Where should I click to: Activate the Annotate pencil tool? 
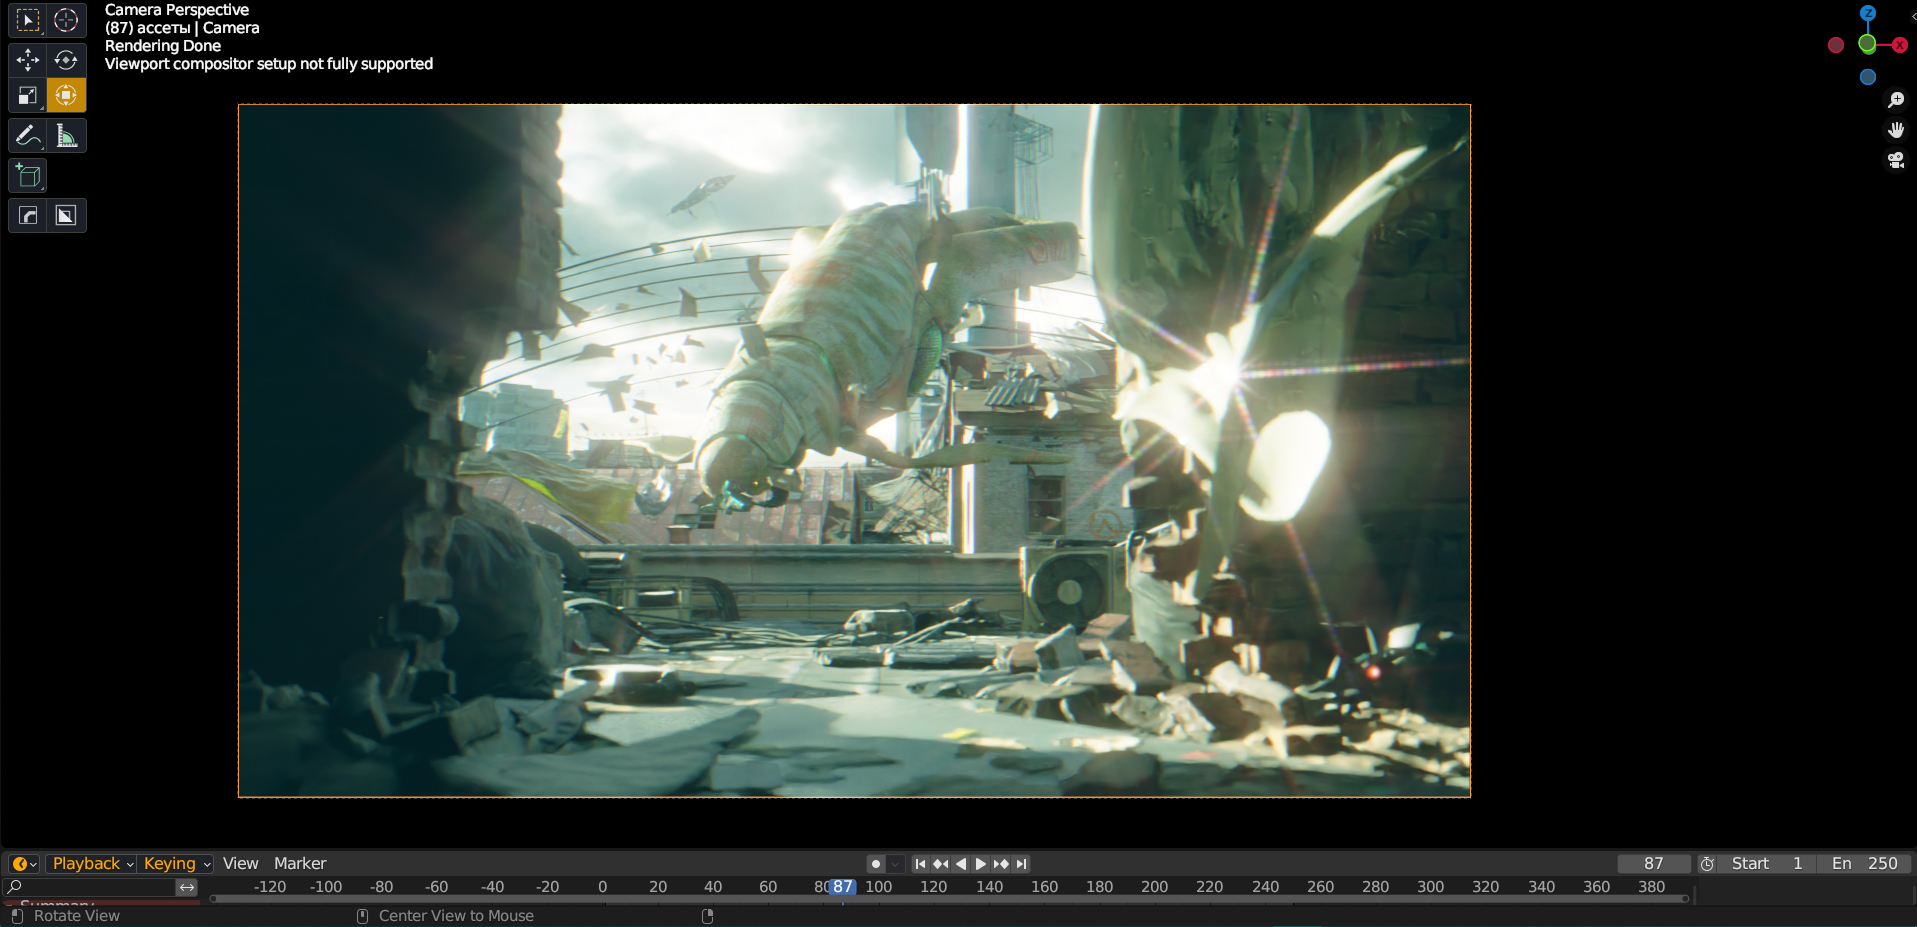(28, 136)
